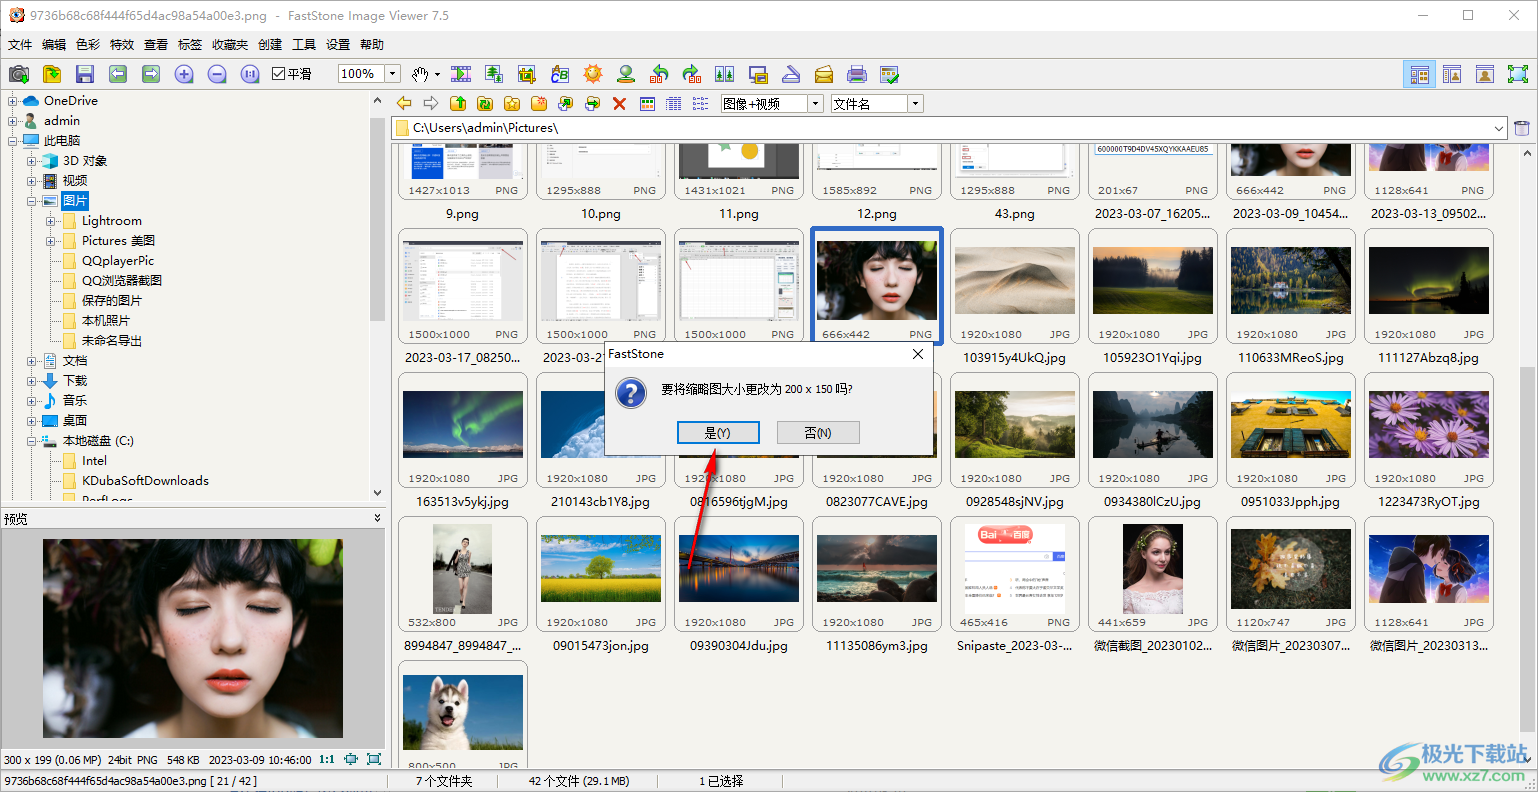
Task: Toggle full screen button at top right
Action: click(1518, 74)
